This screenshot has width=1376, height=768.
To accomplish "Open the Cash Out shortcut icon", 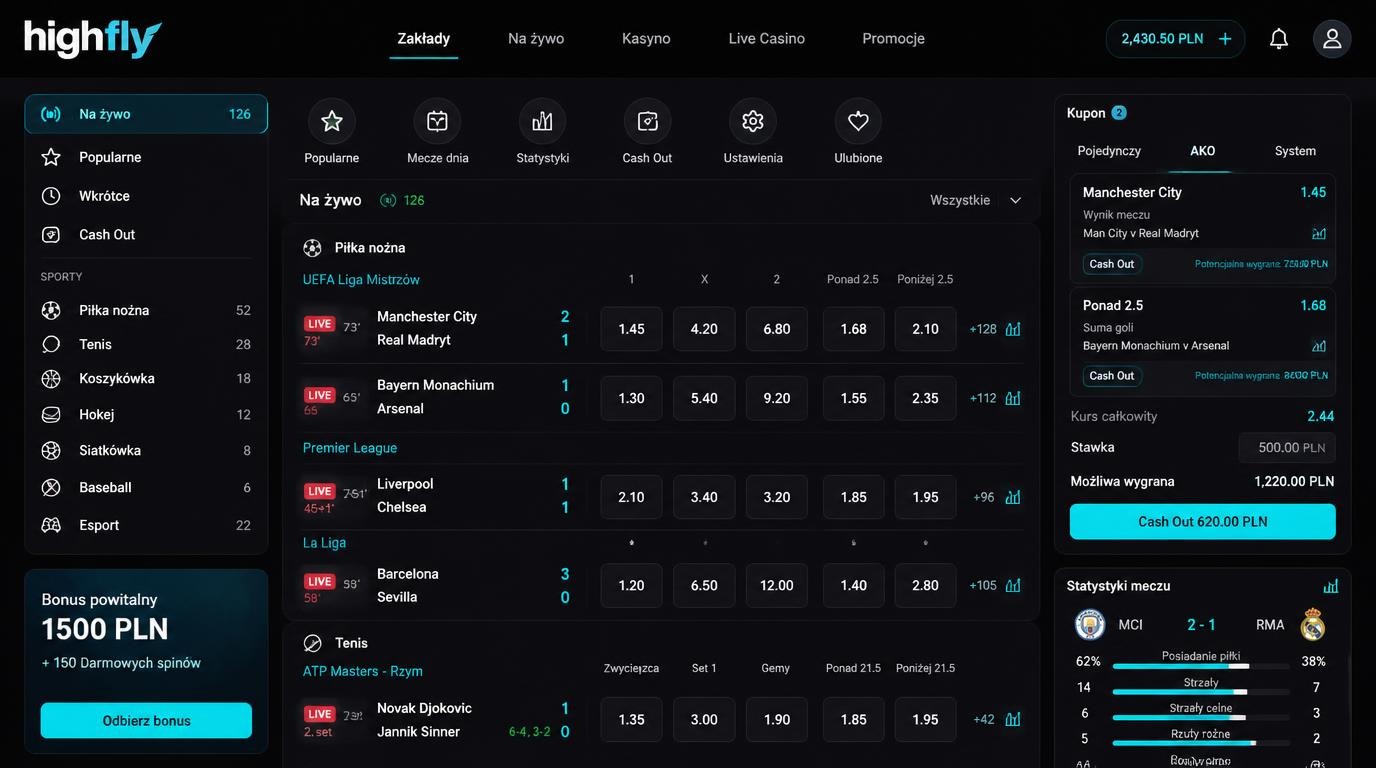I will click(647, 121).
